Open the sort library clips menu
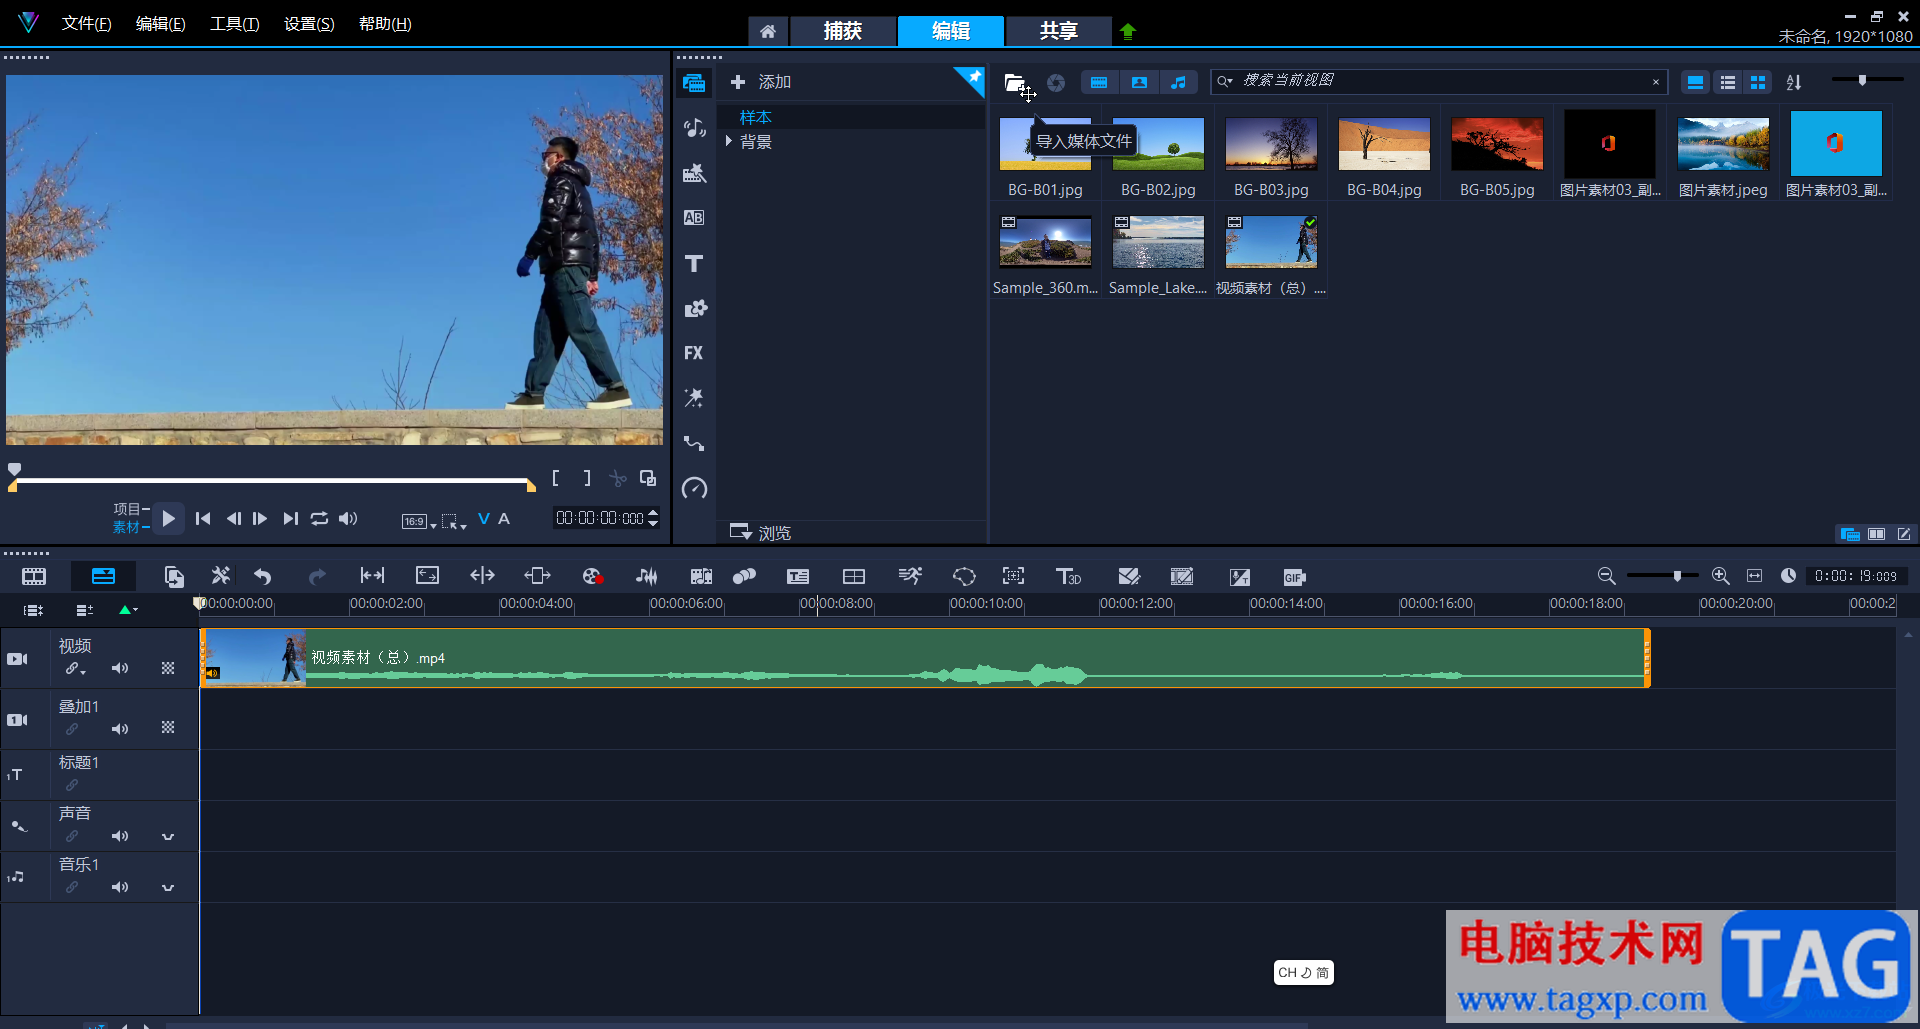1920x1029 pixels. (1794, 83)
